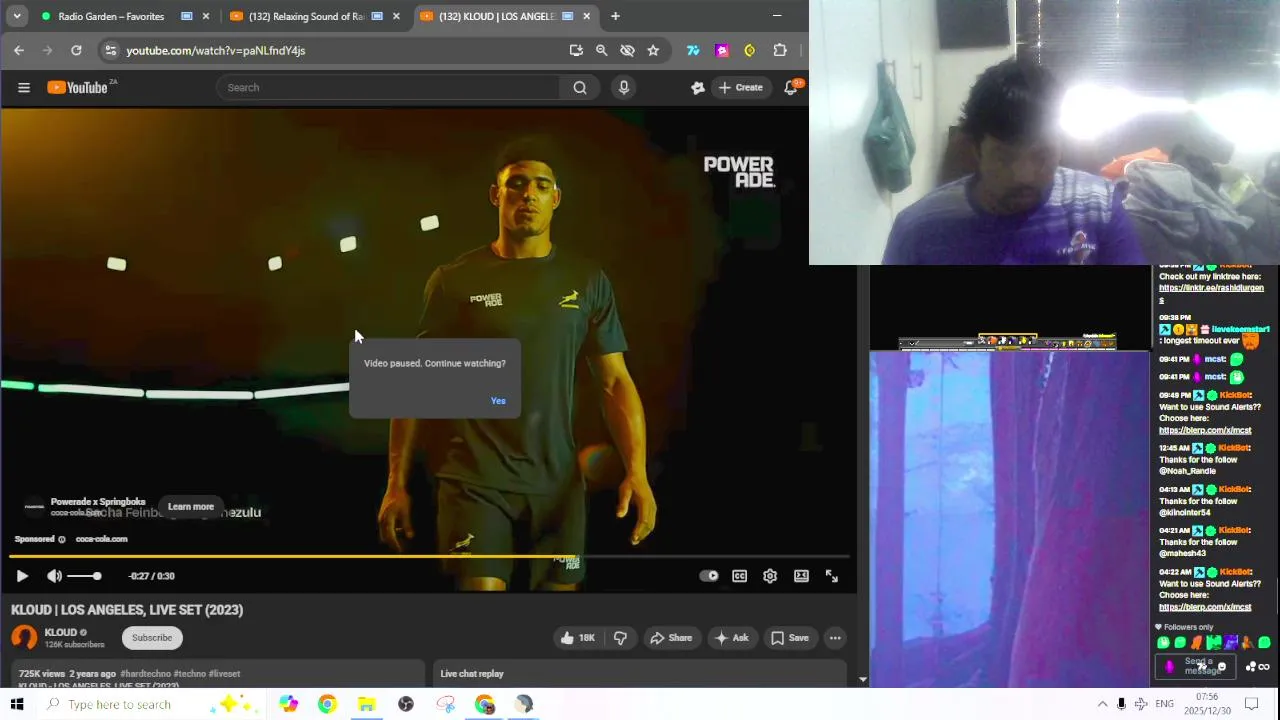Start voice search with the microphone icon
1280x720 pixels.
pos(624,88)
